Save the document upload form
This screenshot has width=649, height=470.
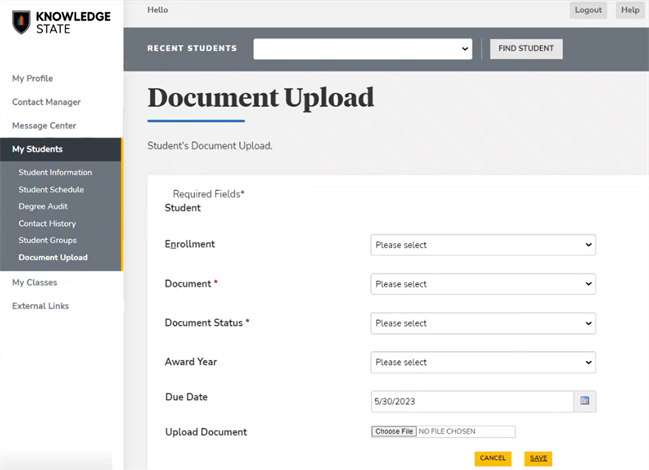(x=538, y=458)
